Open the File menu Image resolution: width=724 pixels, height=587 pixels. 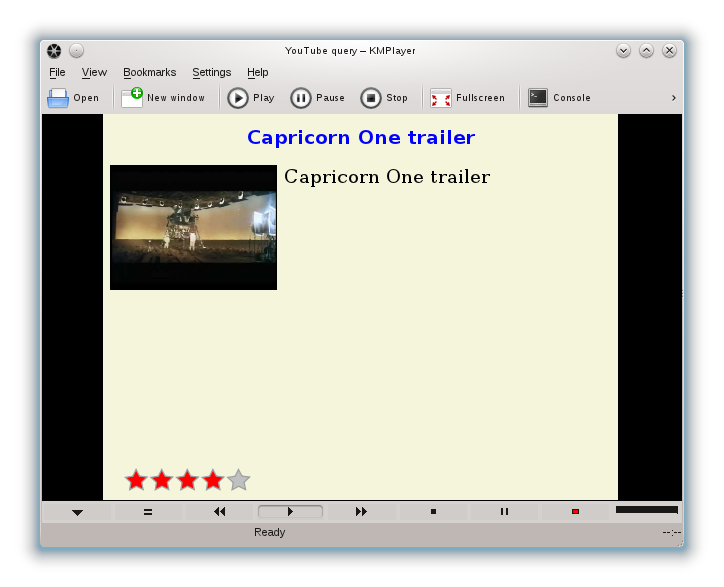pos(57,73)
